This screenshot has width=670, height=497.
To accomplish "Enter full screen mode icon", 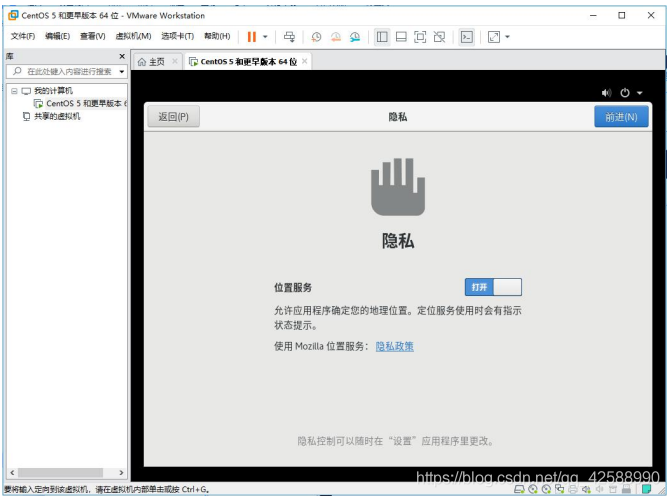I will pos(420,37).
